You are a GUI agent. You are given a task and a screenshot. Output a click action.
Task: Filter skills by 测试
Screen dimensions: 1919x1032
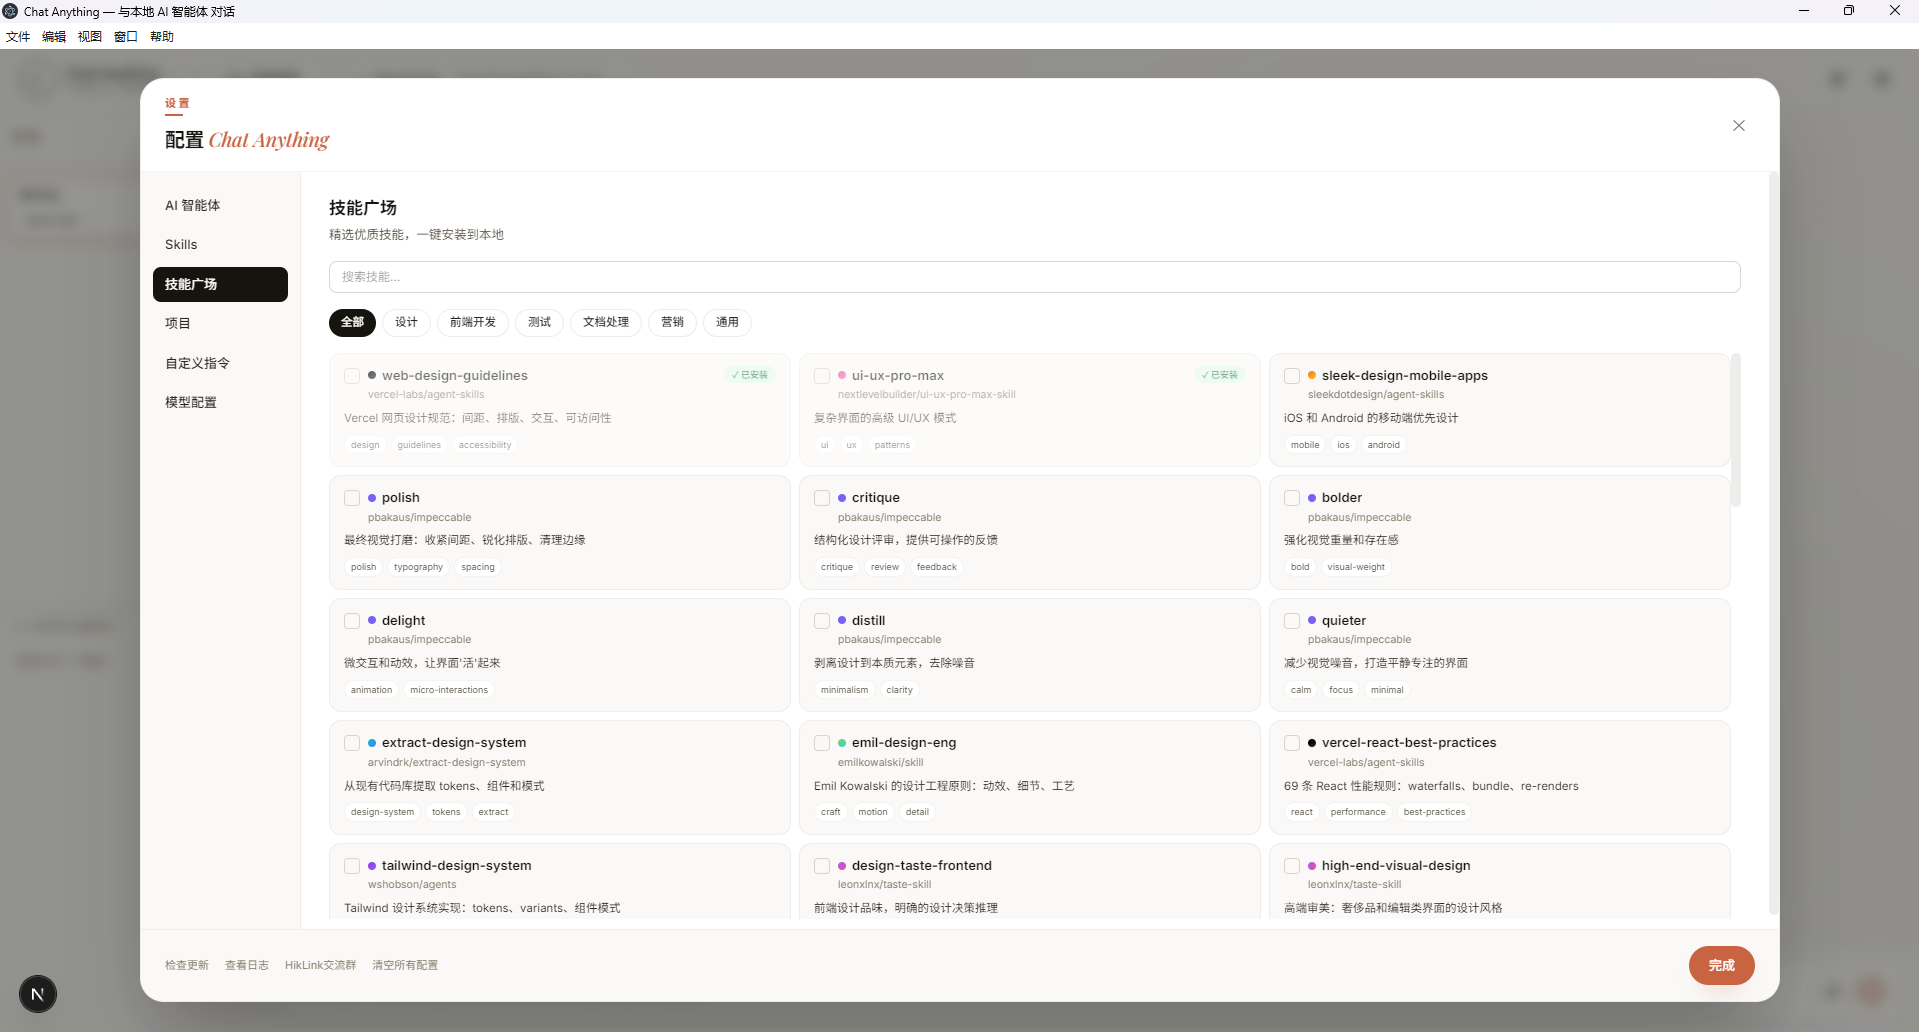tap(540, 322)
